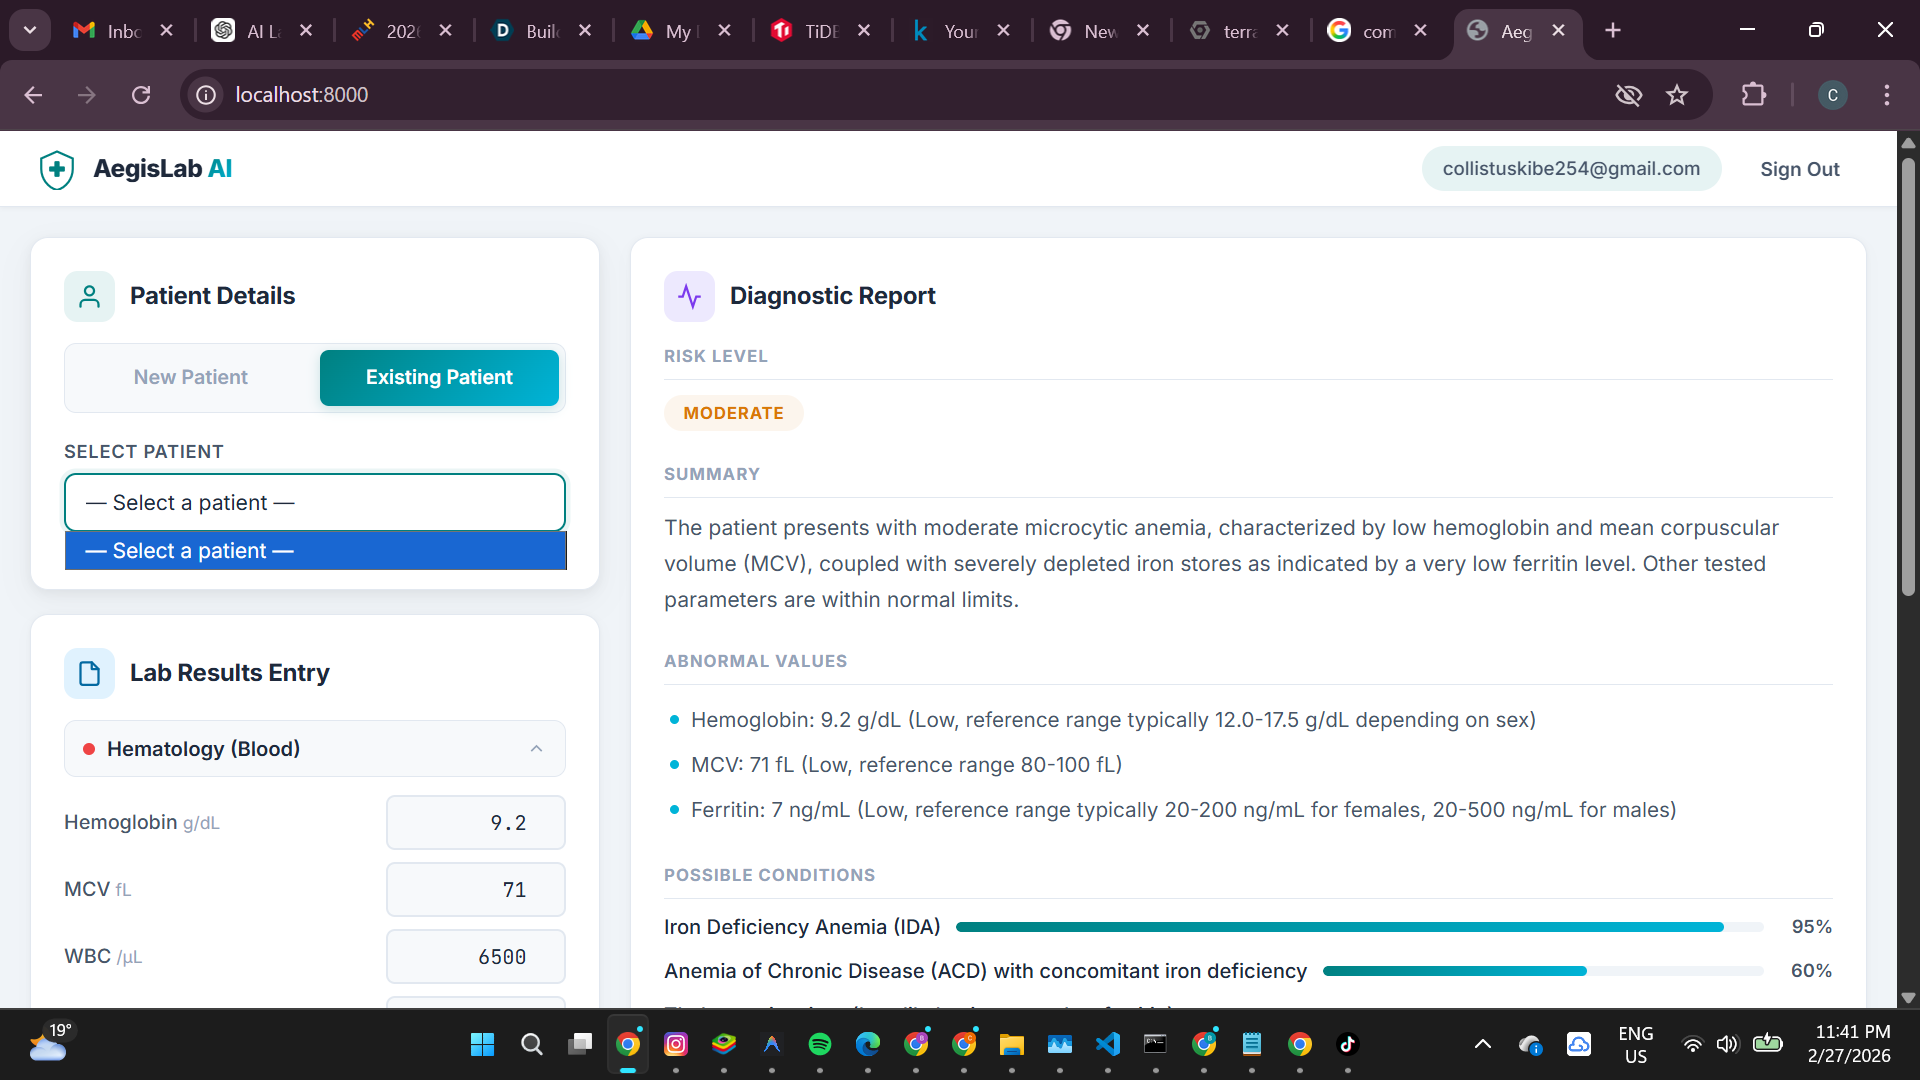Viewport: 1920px width, 1080px height.
Task: Bookmark this page with the star icon
Action: pos(1677,95)
